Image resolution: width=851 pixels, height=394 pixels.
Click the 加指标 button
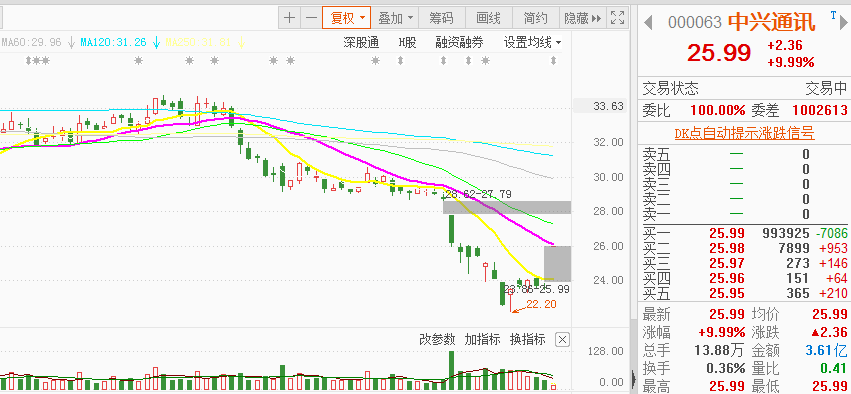(482, 340)
